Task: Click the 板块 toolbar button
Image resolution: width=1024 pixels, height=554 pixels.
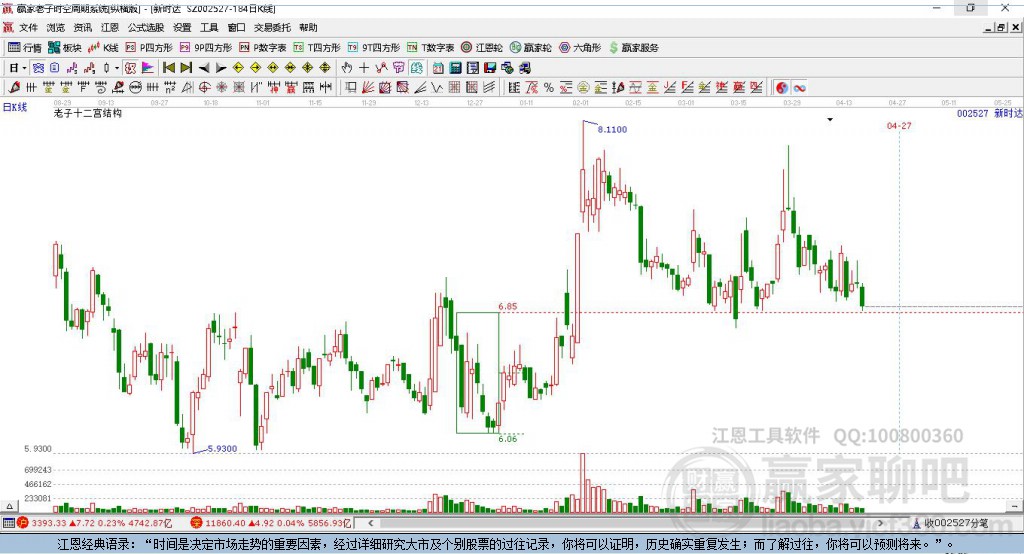Action: point(65,48)
